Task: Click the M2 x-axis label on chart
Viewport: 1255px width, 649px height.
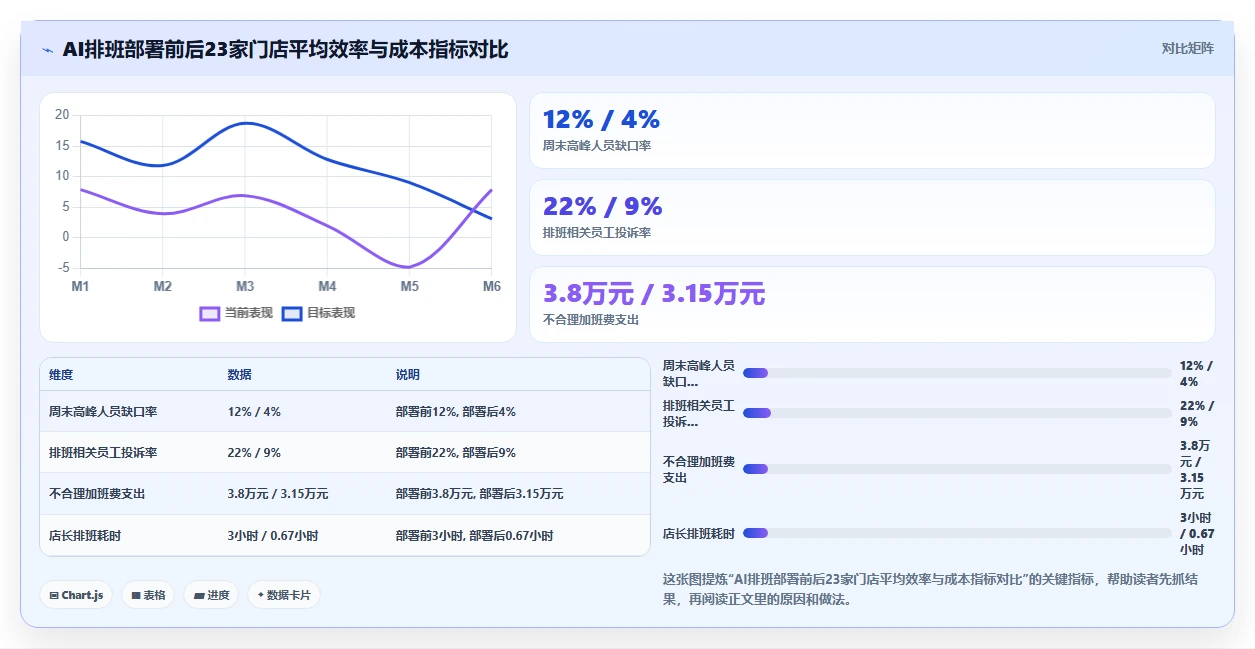Action: (x=162, y=287)
